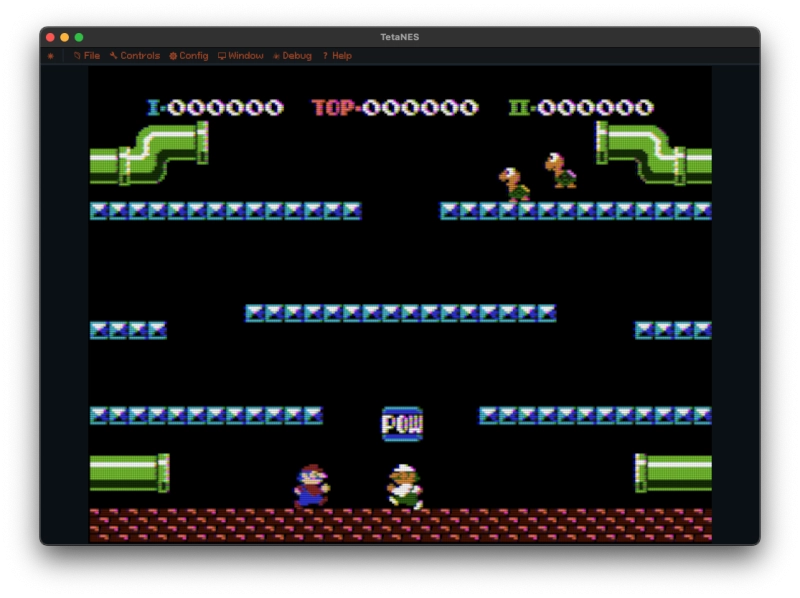Screen dimensions: 800x598
Task: Maximize the window using green button
Action: coord(79,37)
